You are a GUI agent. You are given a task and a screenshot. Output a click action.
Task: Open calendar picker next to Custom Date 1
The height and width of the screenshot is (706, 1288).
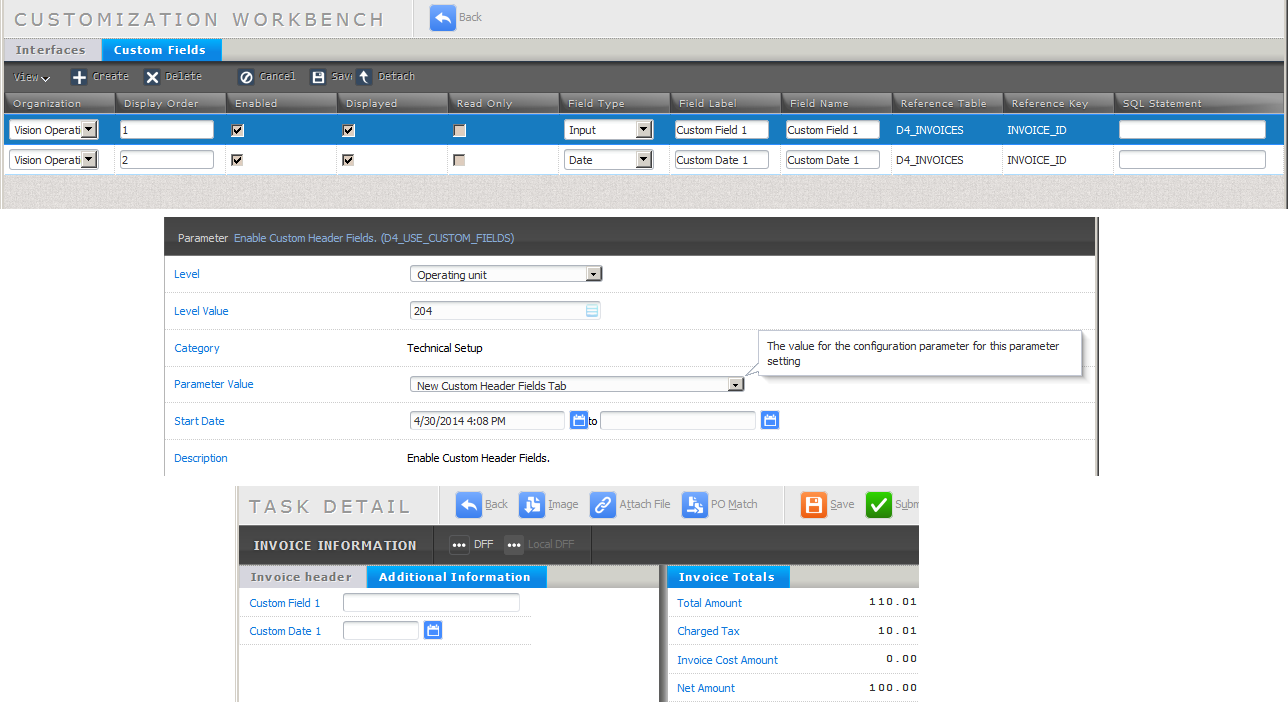tap(433, 630)
